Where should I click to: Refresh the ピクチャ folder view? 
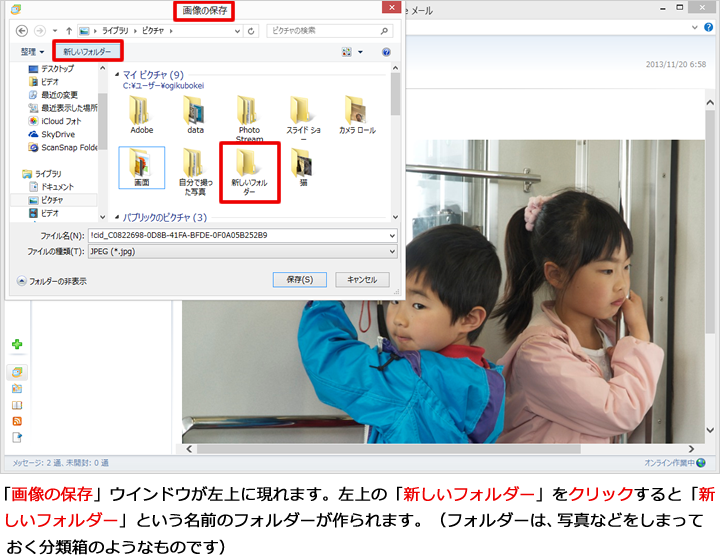[251, 31]
